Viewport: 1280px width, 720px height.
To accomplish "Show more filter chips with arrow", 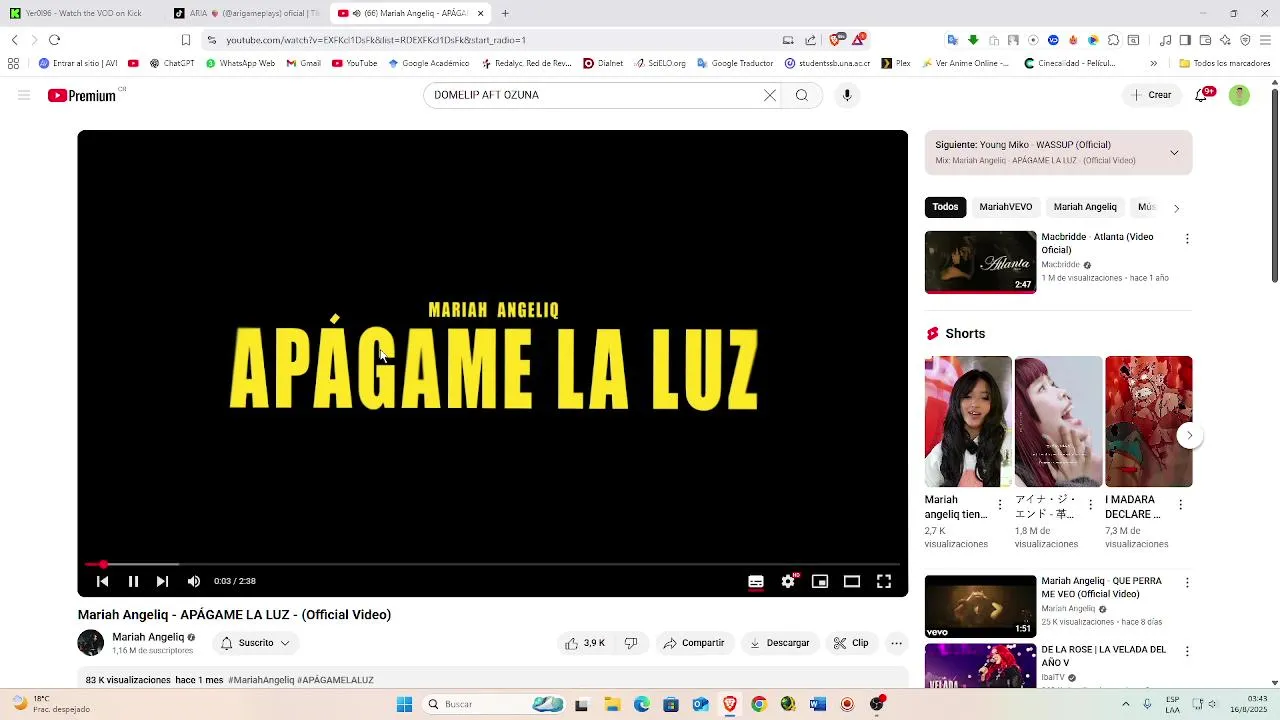I will (x=1176, y=208).
